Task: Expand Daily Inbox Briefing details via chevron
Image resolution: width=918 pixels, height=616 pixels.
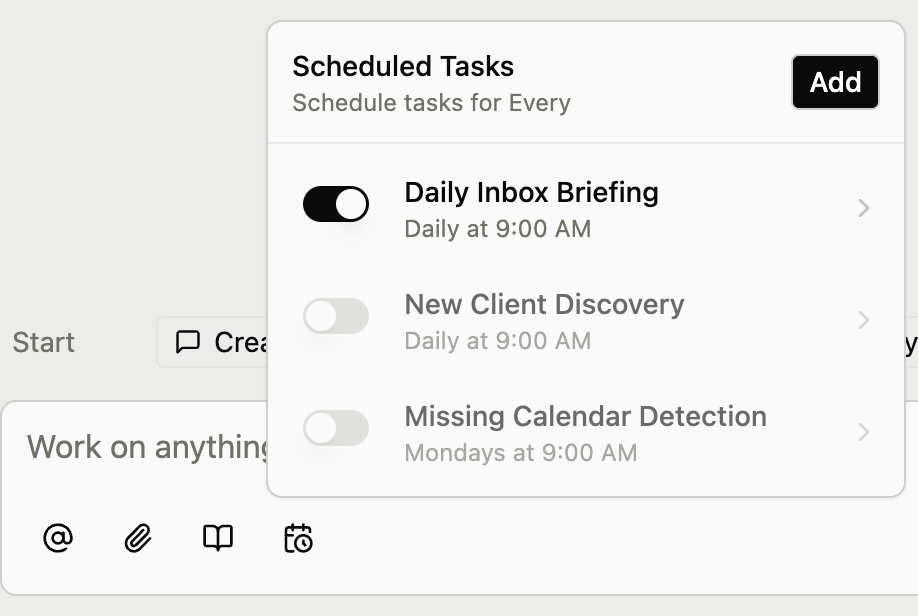Action: [864, 208]
